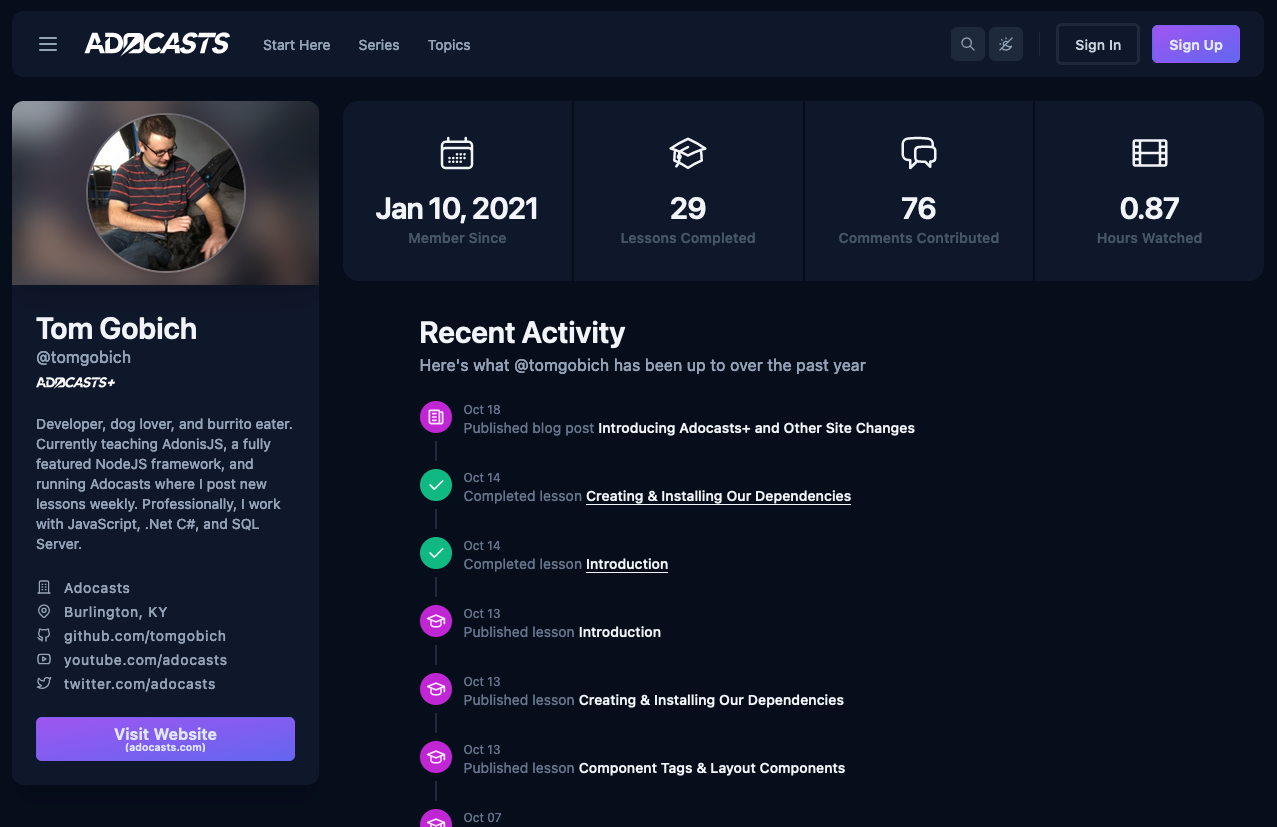Open the search icon in the header

968,44
